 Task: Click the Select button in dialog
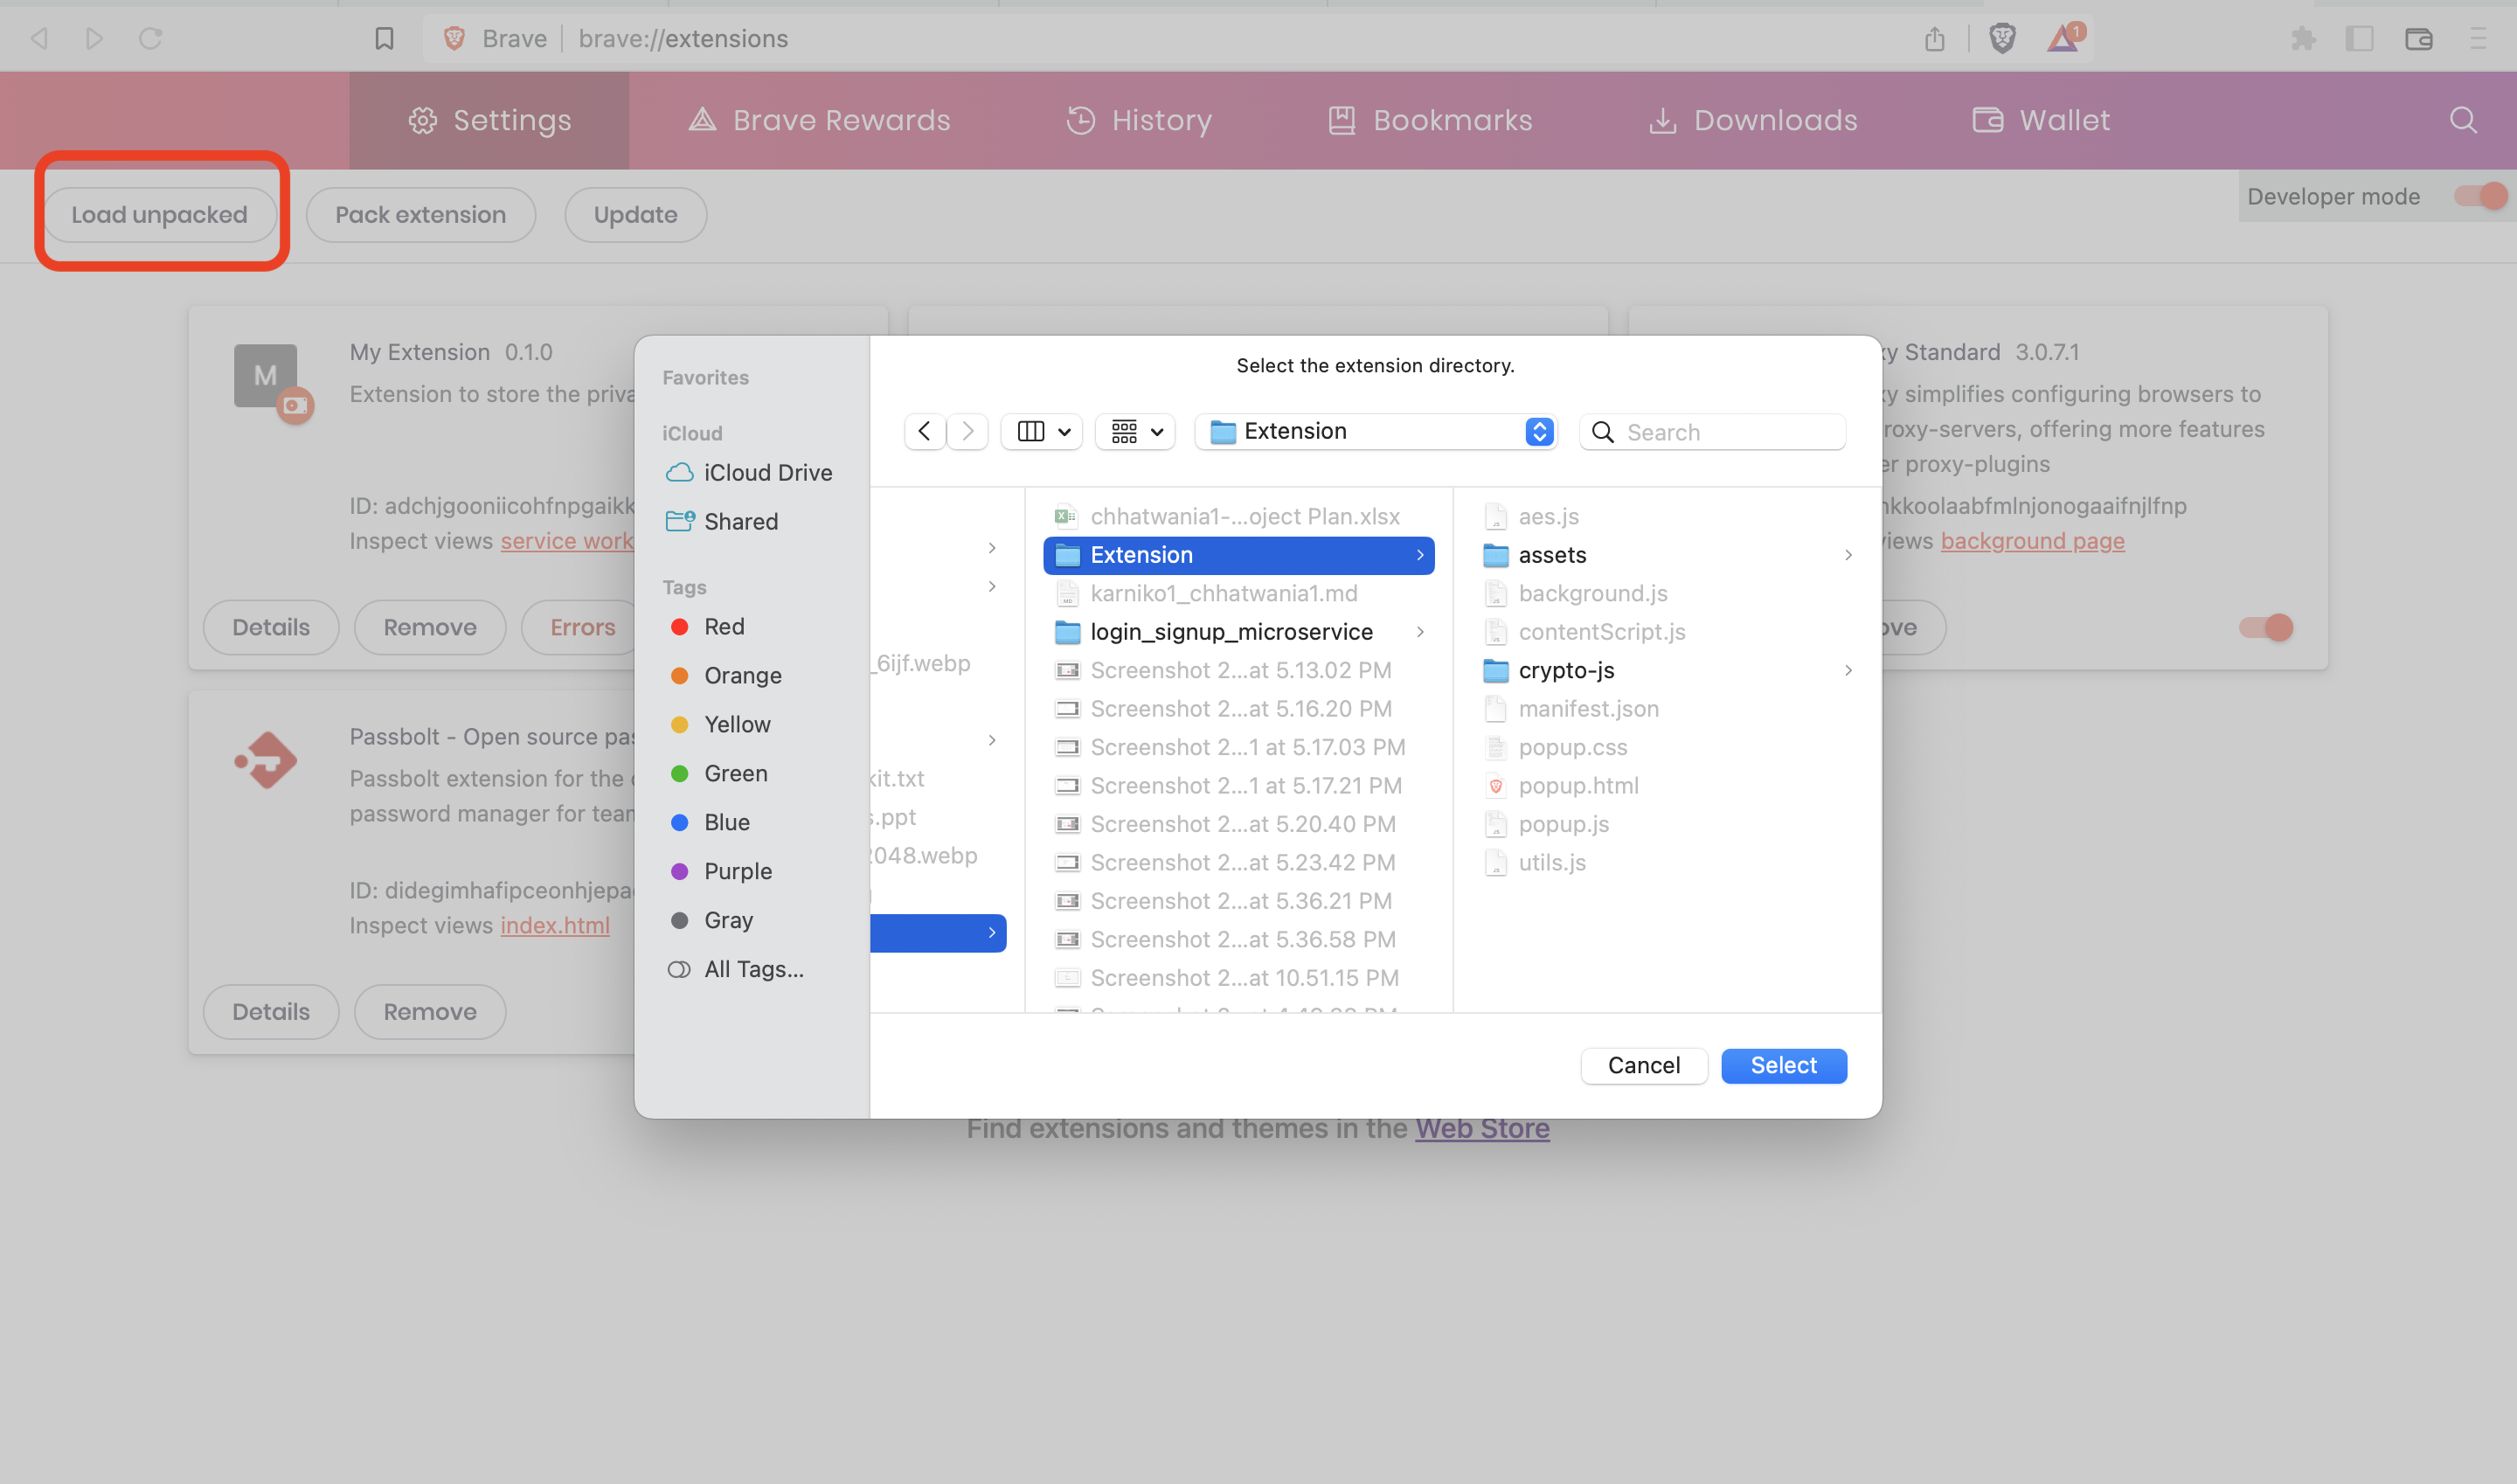pos(1783,1065)
